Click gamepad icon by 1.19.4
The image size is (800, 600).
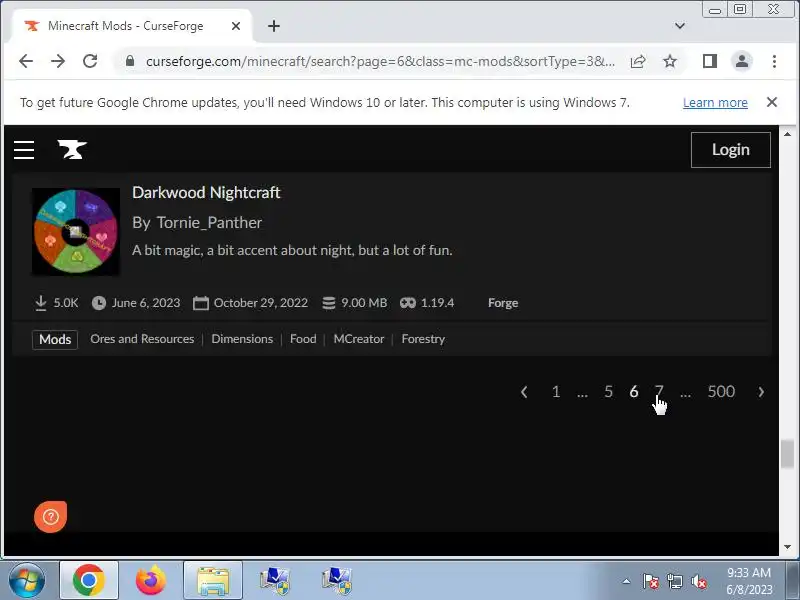[x=408, y=303]
